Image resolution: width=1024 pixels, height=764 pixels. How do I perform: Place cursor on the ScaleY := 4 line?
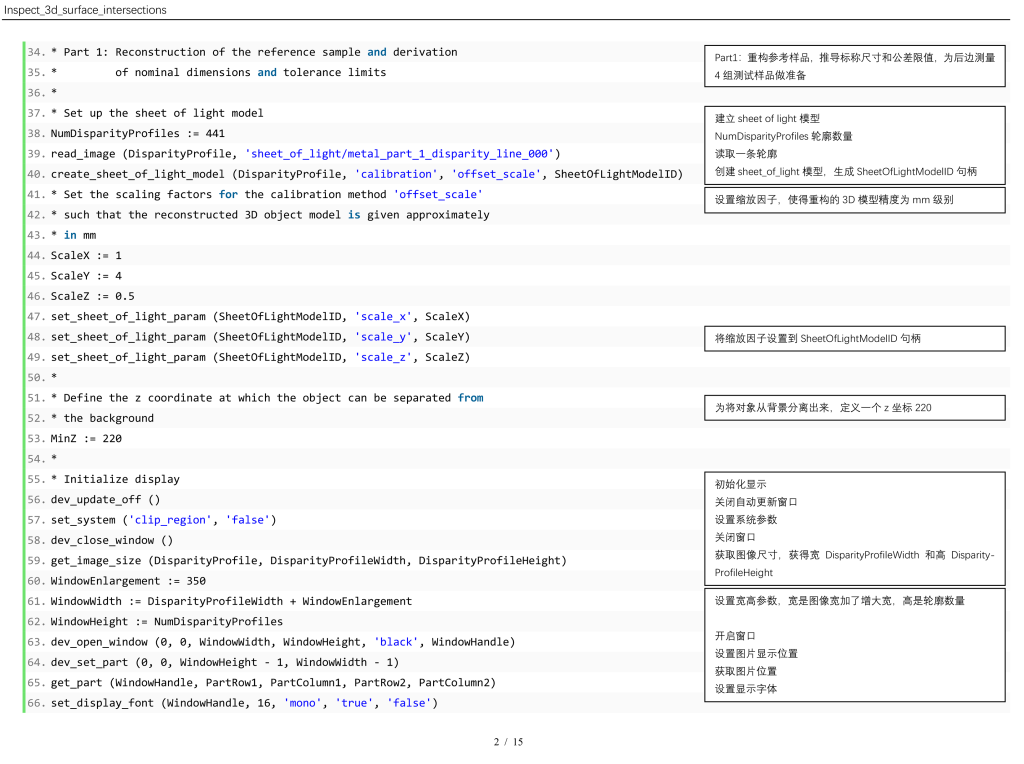(x=86, y=276)
